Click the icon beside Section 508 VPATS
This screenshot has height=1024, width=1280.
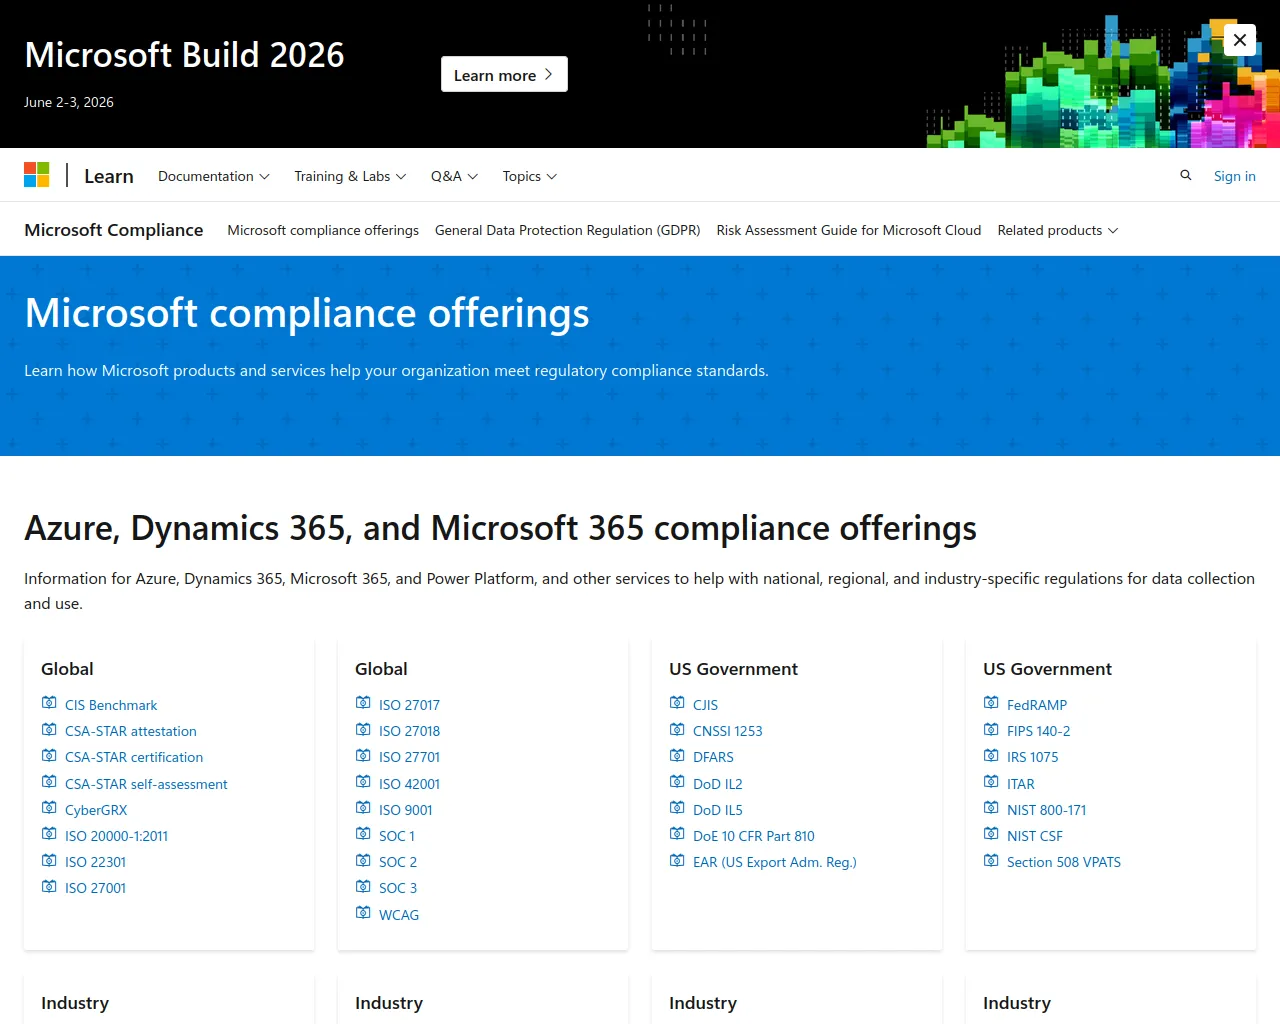pos(991,860)
